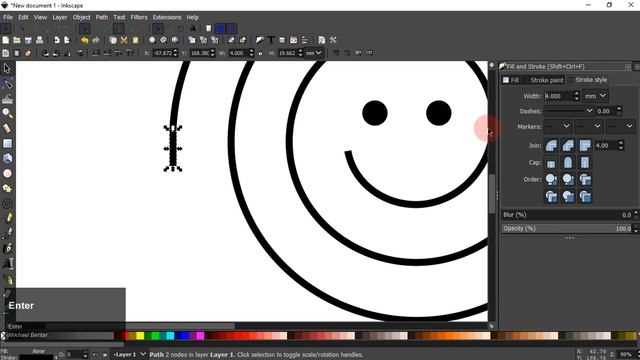Choose the Tweak tool
Image resolution: width=640 pixels, height=360 pixels.
coord(7,99)
